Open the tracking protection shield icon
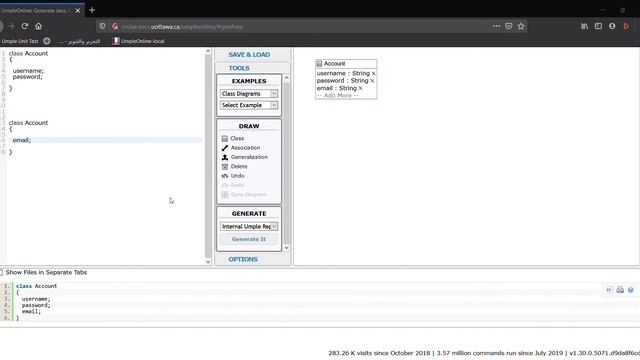Screen dimensions: 640x360 [102, 26]
